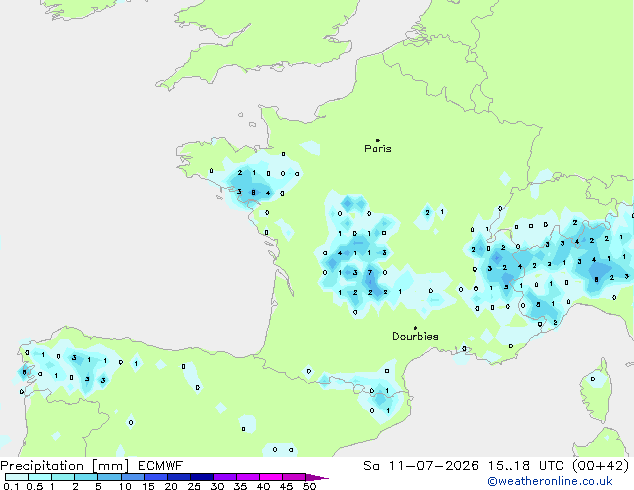
Task: Click the 8 mm value in Brittany
Action: [x=254, y=192]
